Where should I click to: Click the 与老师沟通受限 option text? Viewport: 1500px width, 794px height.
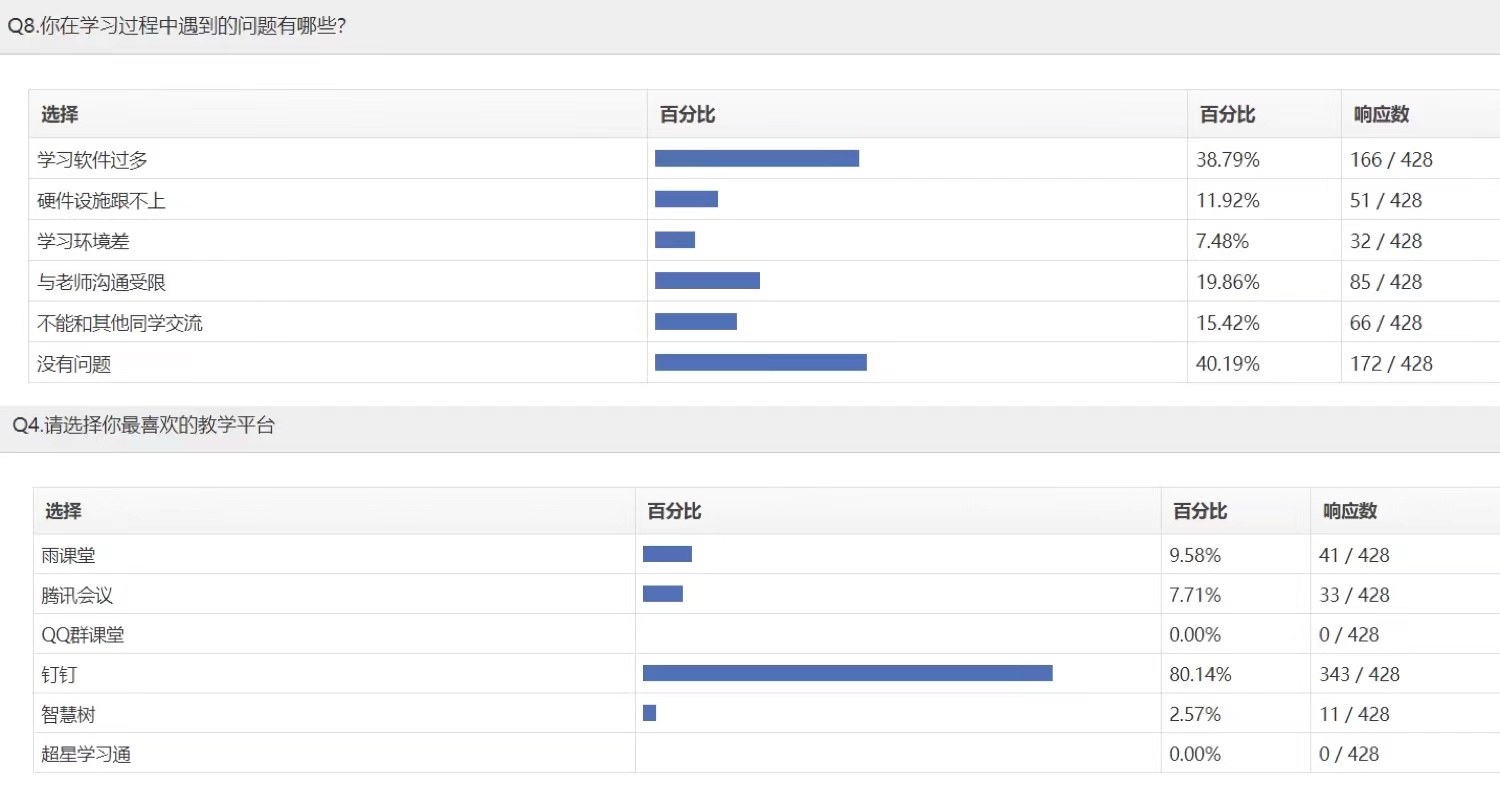(101, 282)
